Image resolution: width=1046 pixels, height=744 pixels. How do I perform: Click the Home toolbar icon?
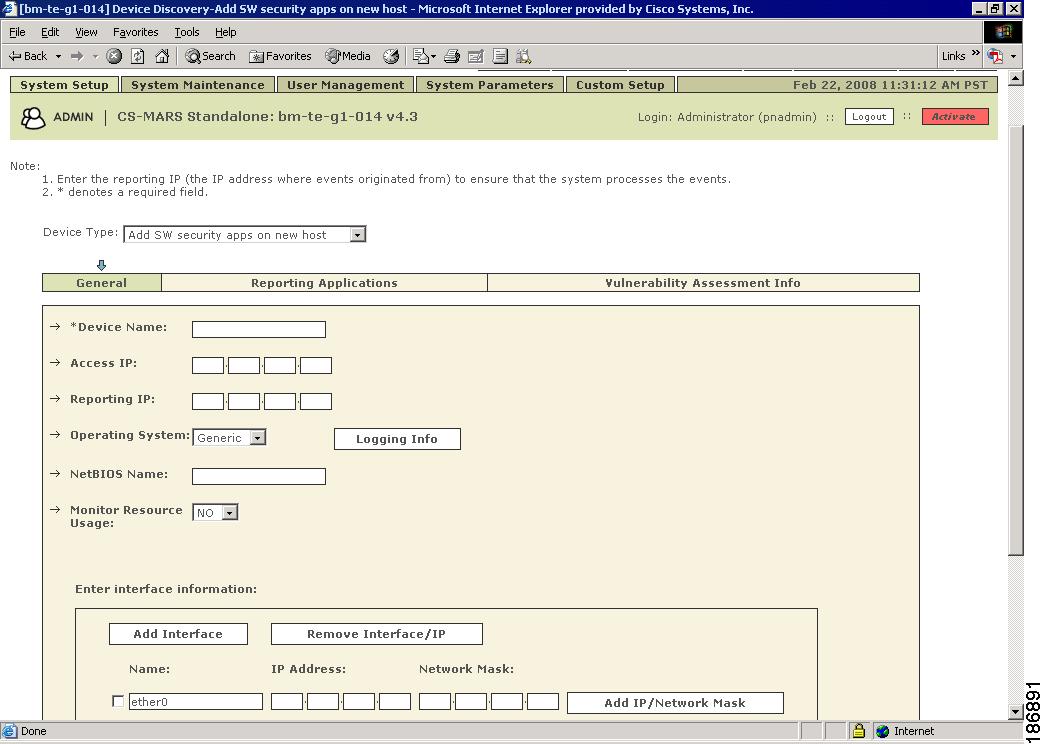[x=160, y=56]
